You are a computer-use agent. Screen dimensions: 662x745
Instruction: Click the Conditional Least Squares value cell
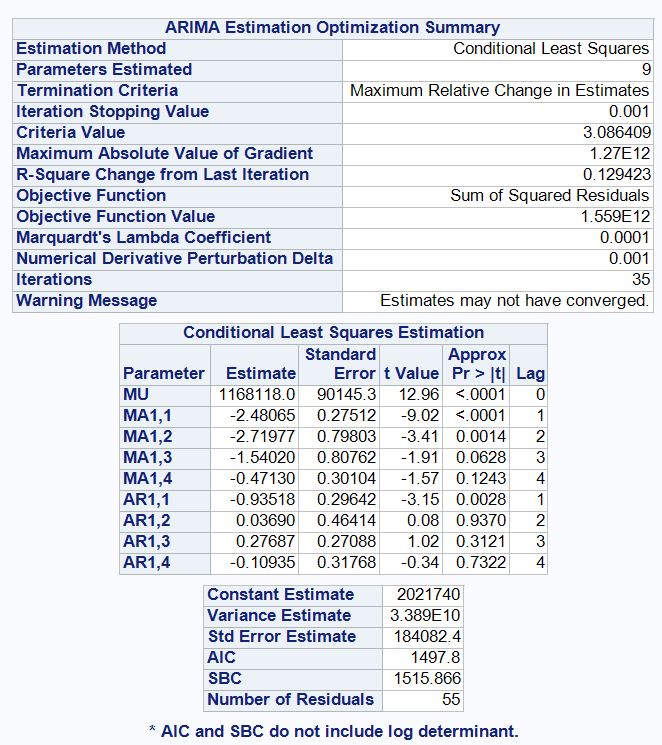tap(551, 49)
